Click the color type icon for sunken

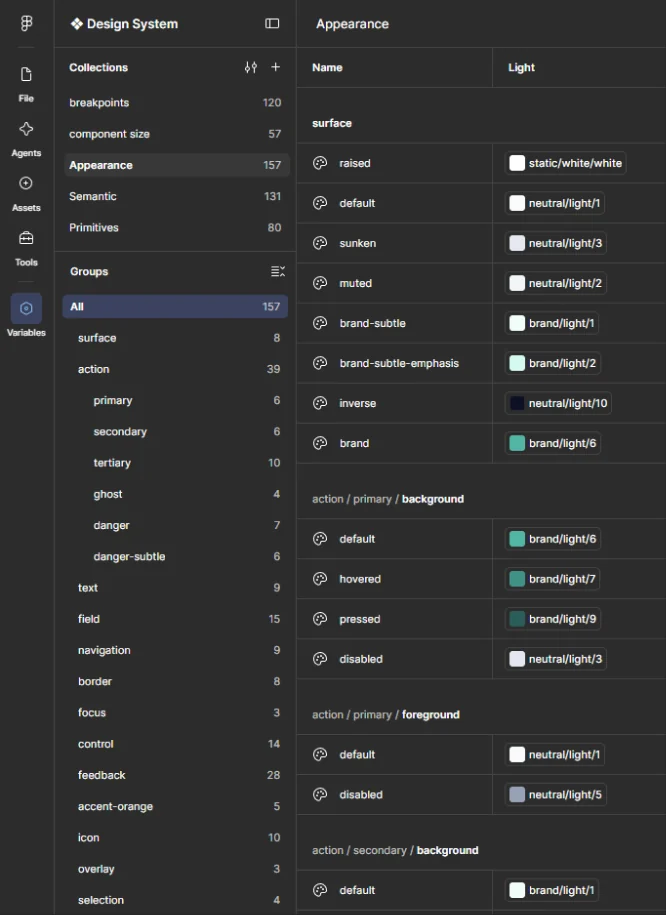pyautogui.click(x=320, y=243)
